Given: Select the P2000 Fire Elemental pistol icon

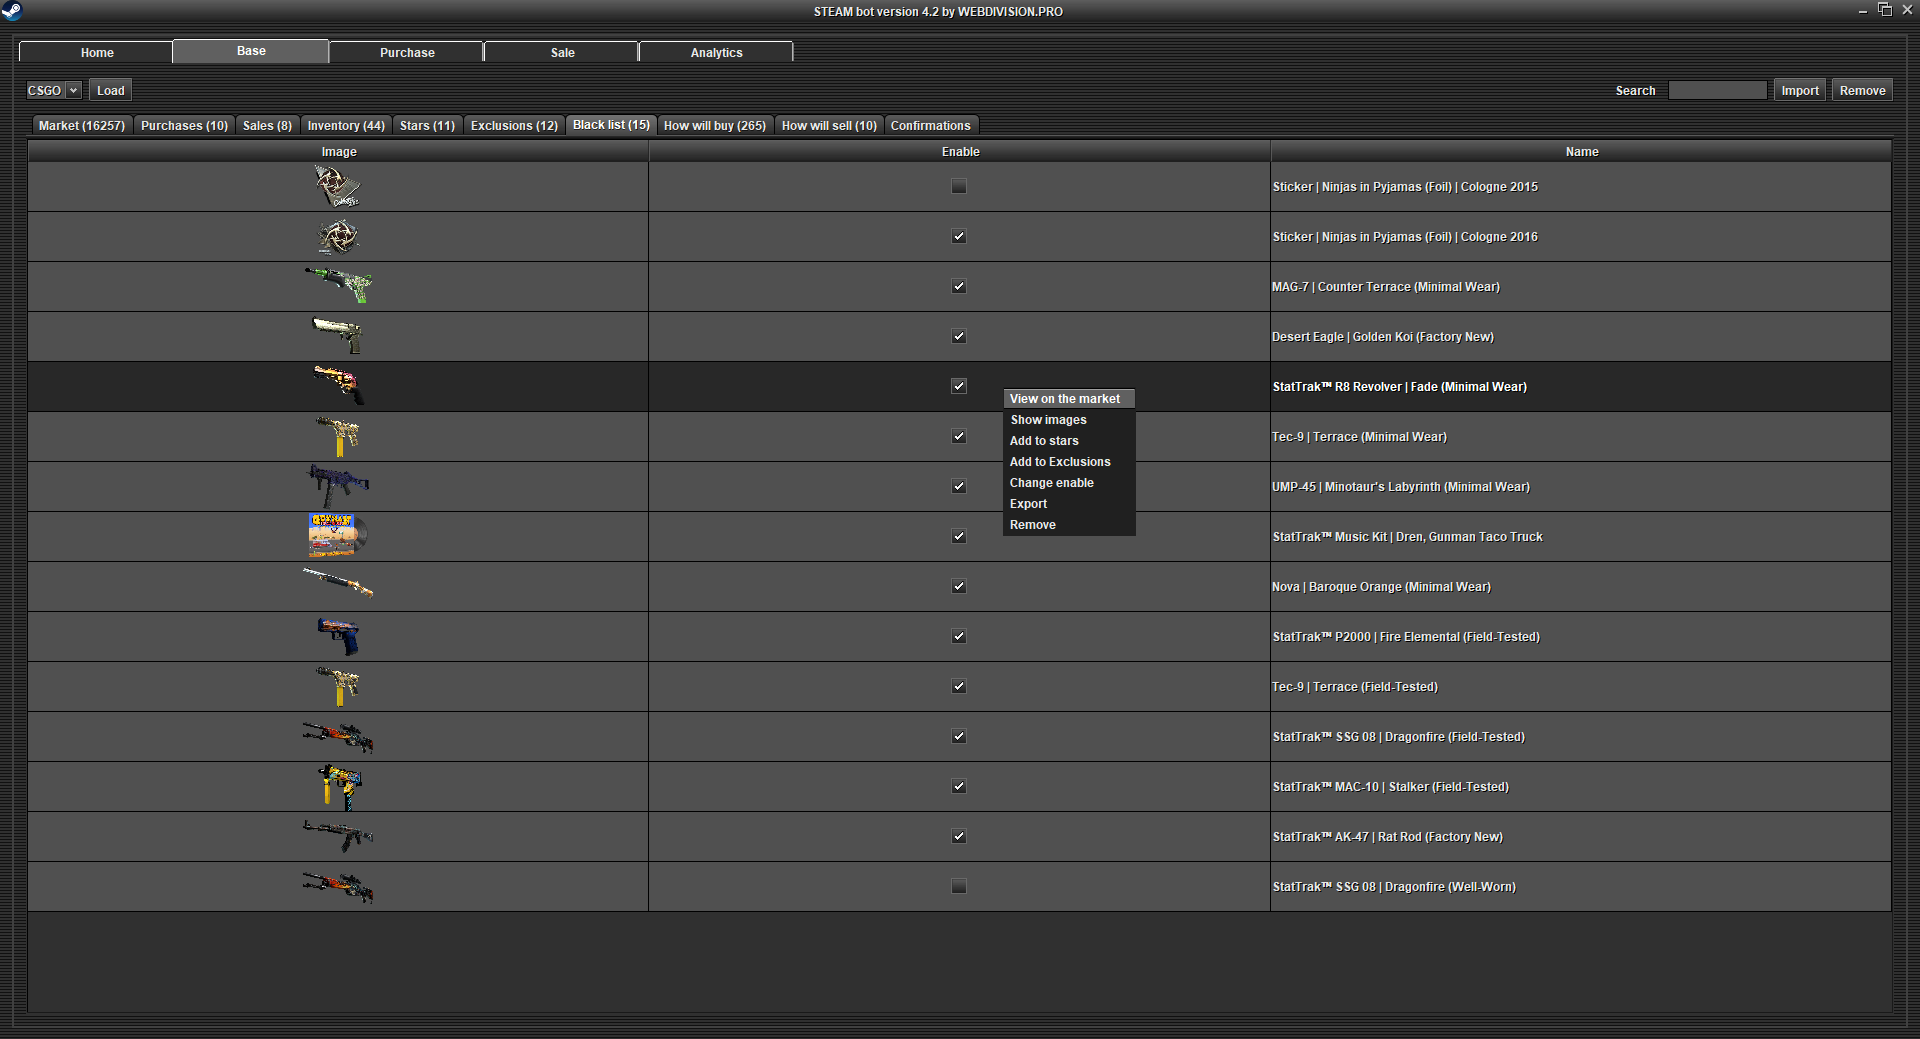Looking at the screenshot, I should point(338,636).
